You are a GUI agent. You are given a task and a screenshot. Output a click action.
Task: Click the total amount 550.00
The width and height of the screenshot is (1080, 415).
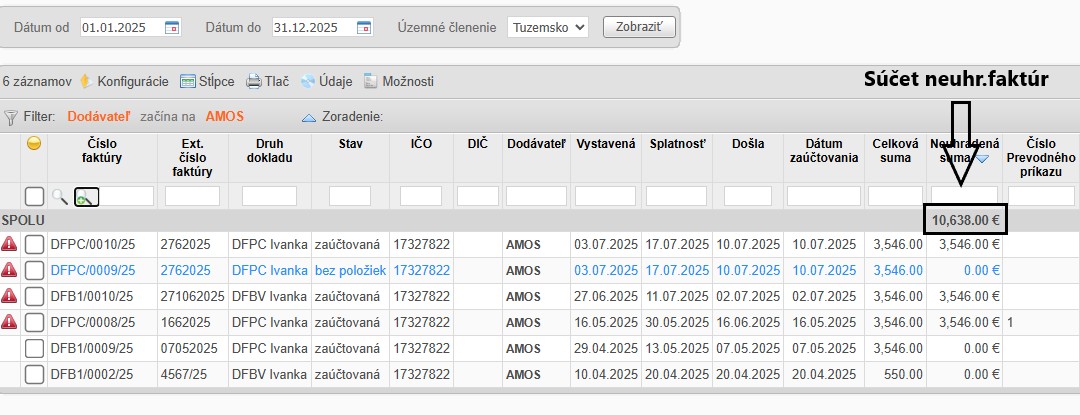tap(903, 375)
